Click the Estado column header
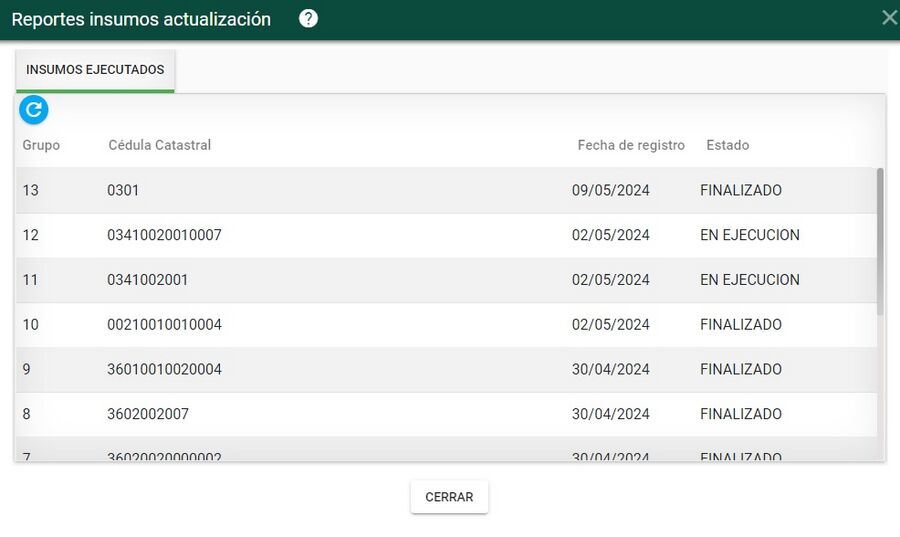The image size is (900, 537). [727, 145]
